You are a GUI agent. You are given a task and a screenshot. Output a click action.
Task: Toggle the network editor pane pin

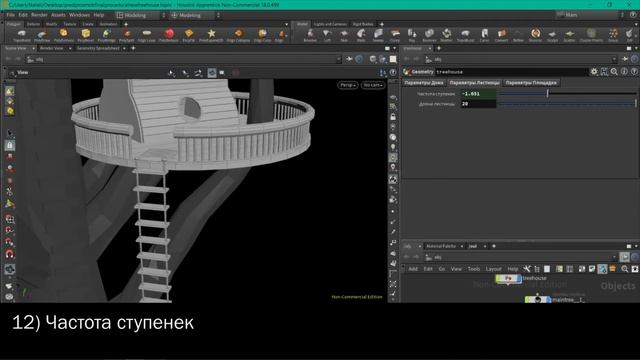coord(624,257)
